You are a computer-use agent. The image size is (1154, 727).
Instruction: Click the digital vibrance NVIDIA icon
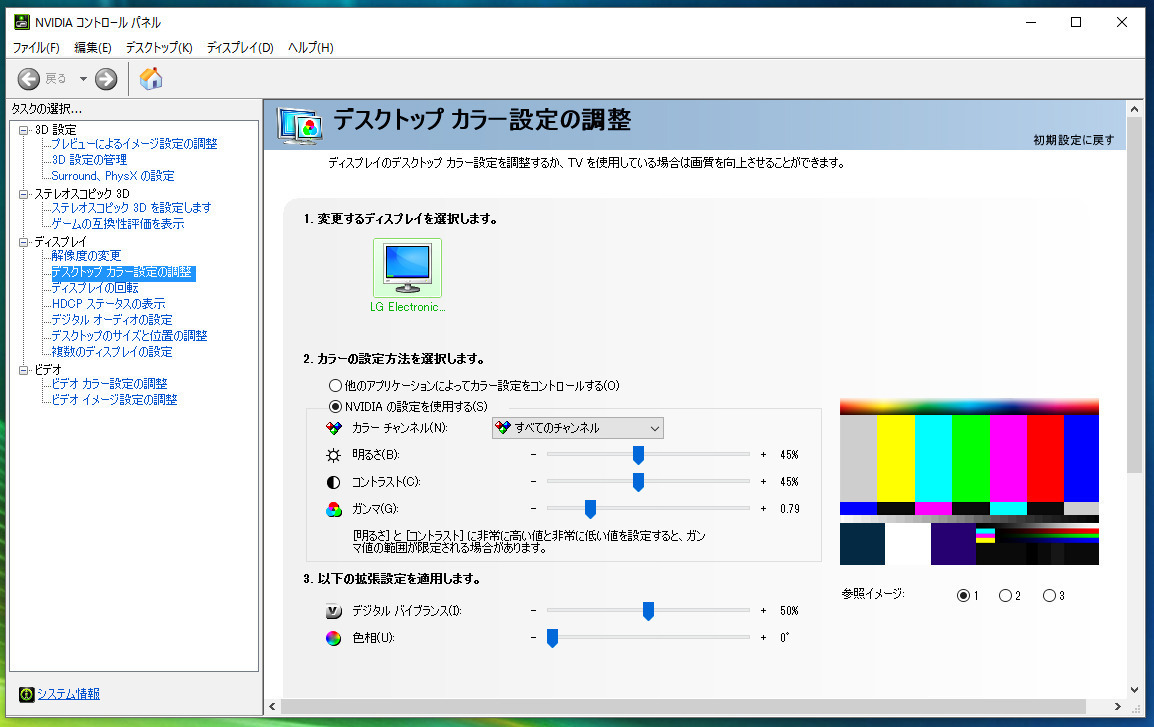pyautogui.click(x=333, y=611)
